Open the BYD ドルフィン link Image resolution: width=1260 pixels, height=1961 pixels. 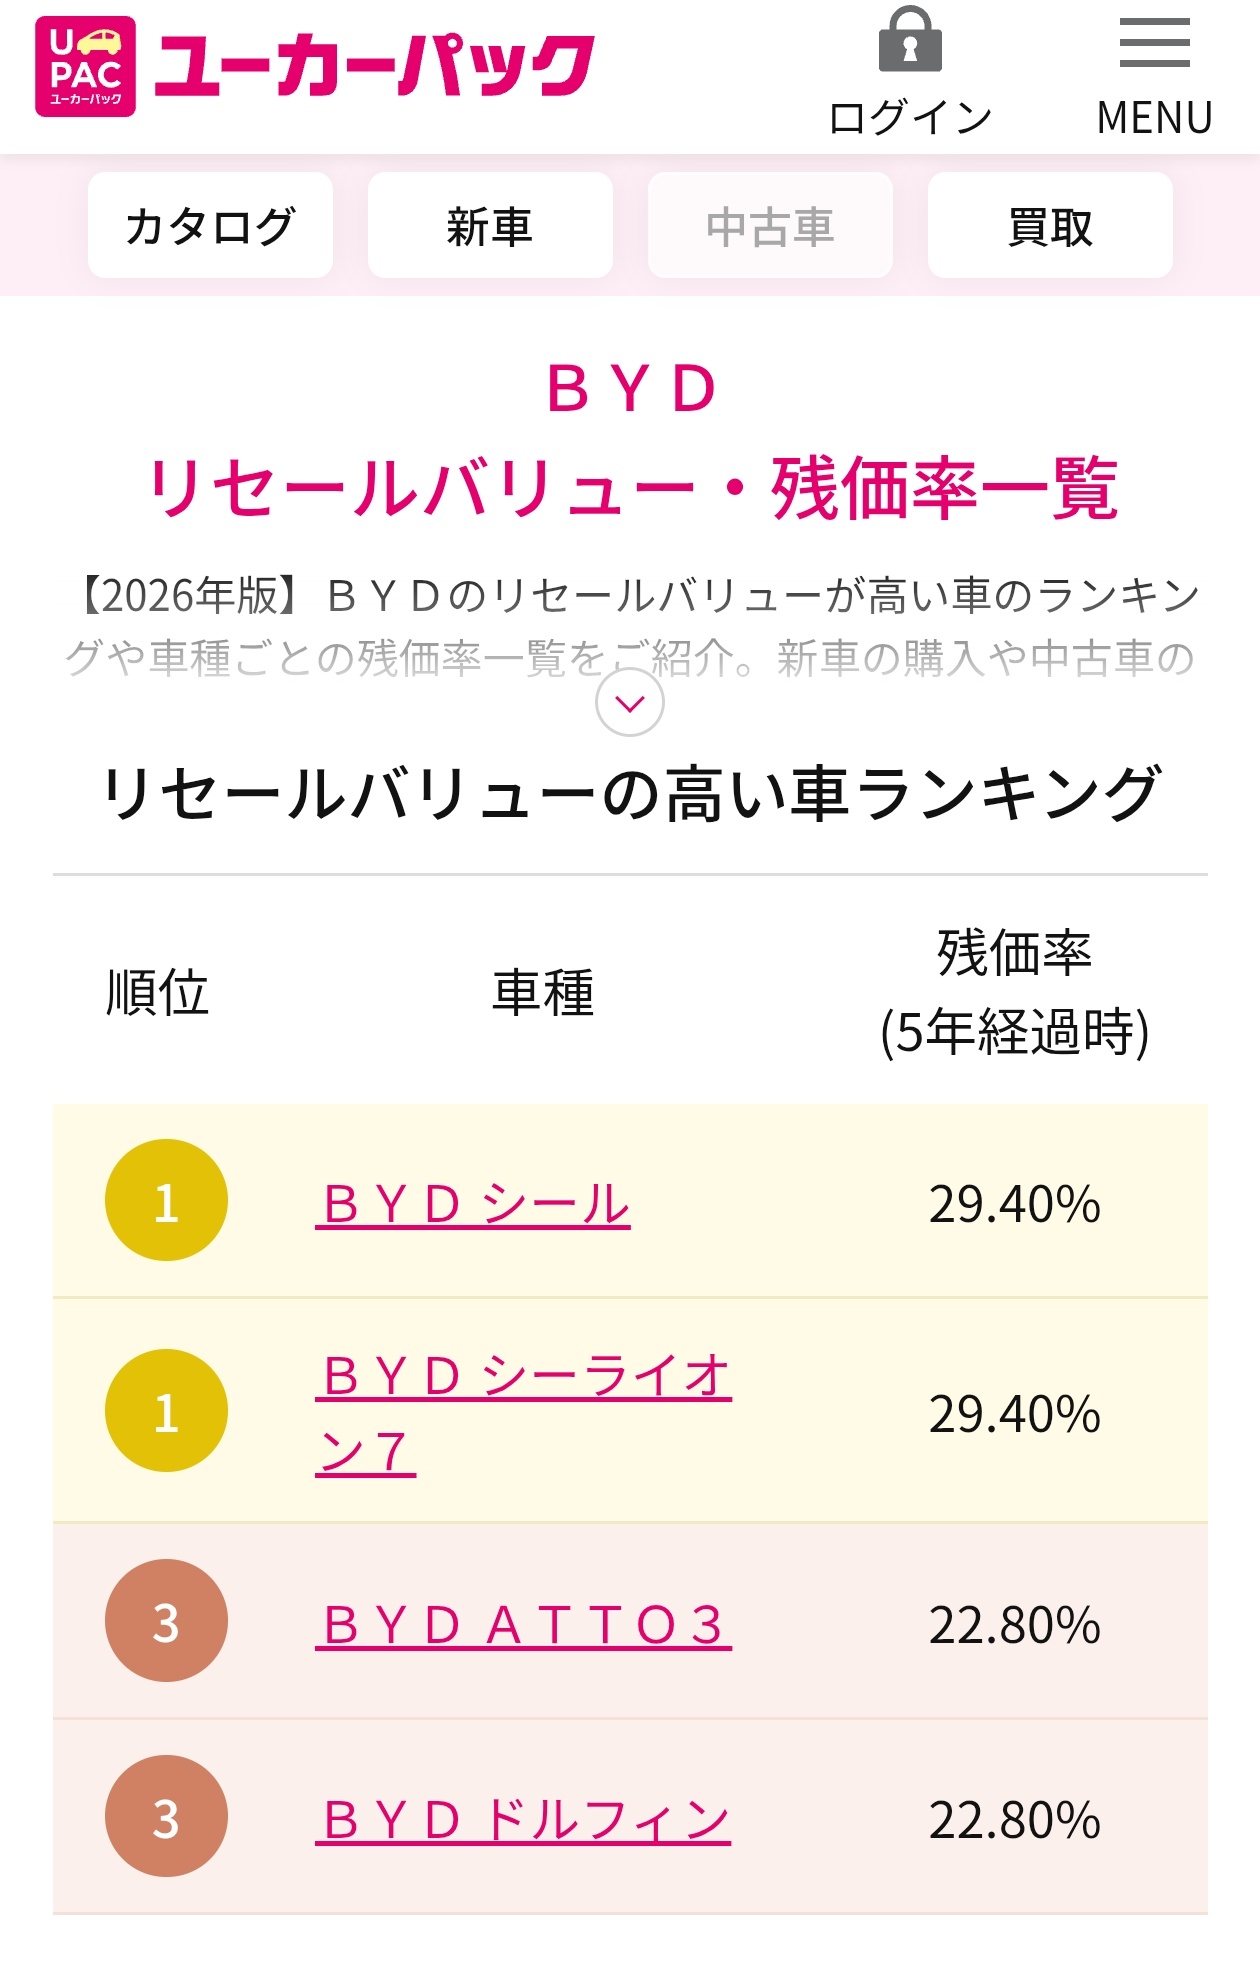(x=523, y=1819)
